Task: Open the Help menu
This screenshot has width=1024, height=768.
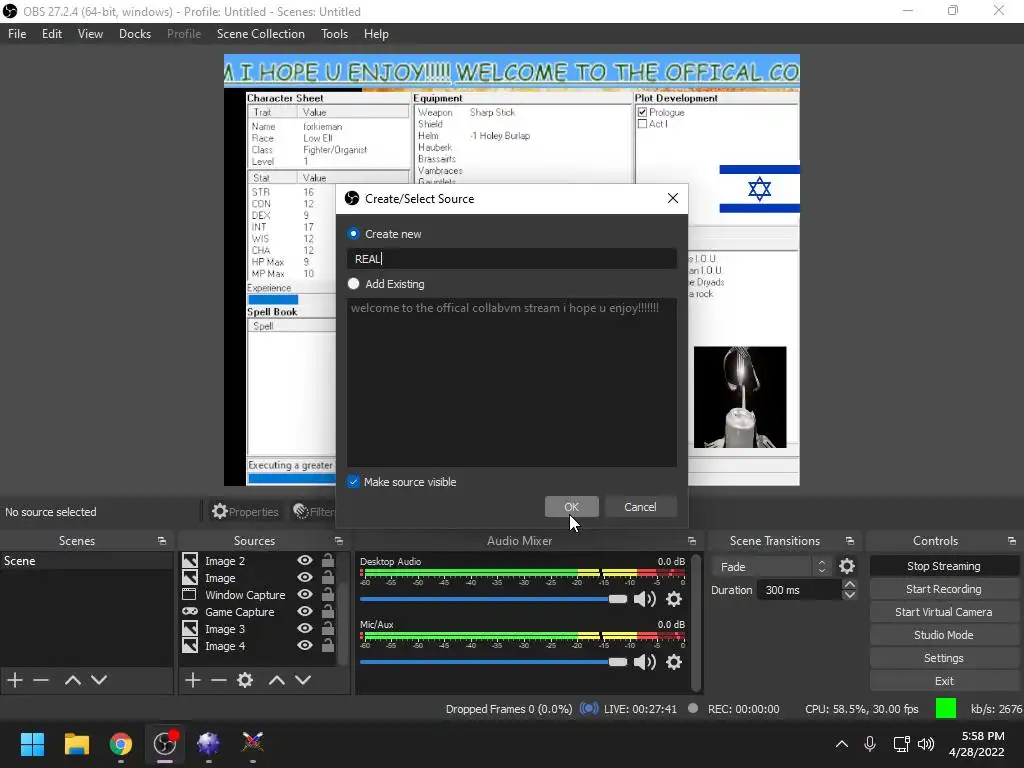Action: pos(376,33)
